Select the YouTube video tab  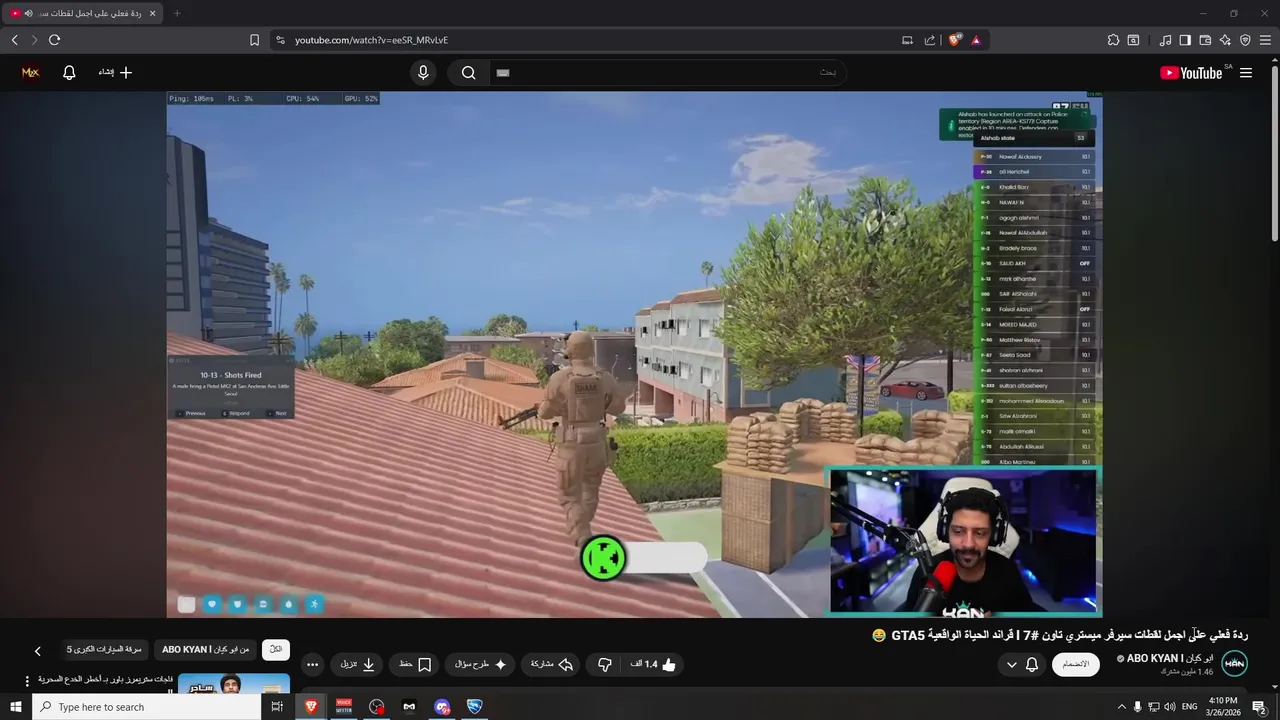point(82,13)
